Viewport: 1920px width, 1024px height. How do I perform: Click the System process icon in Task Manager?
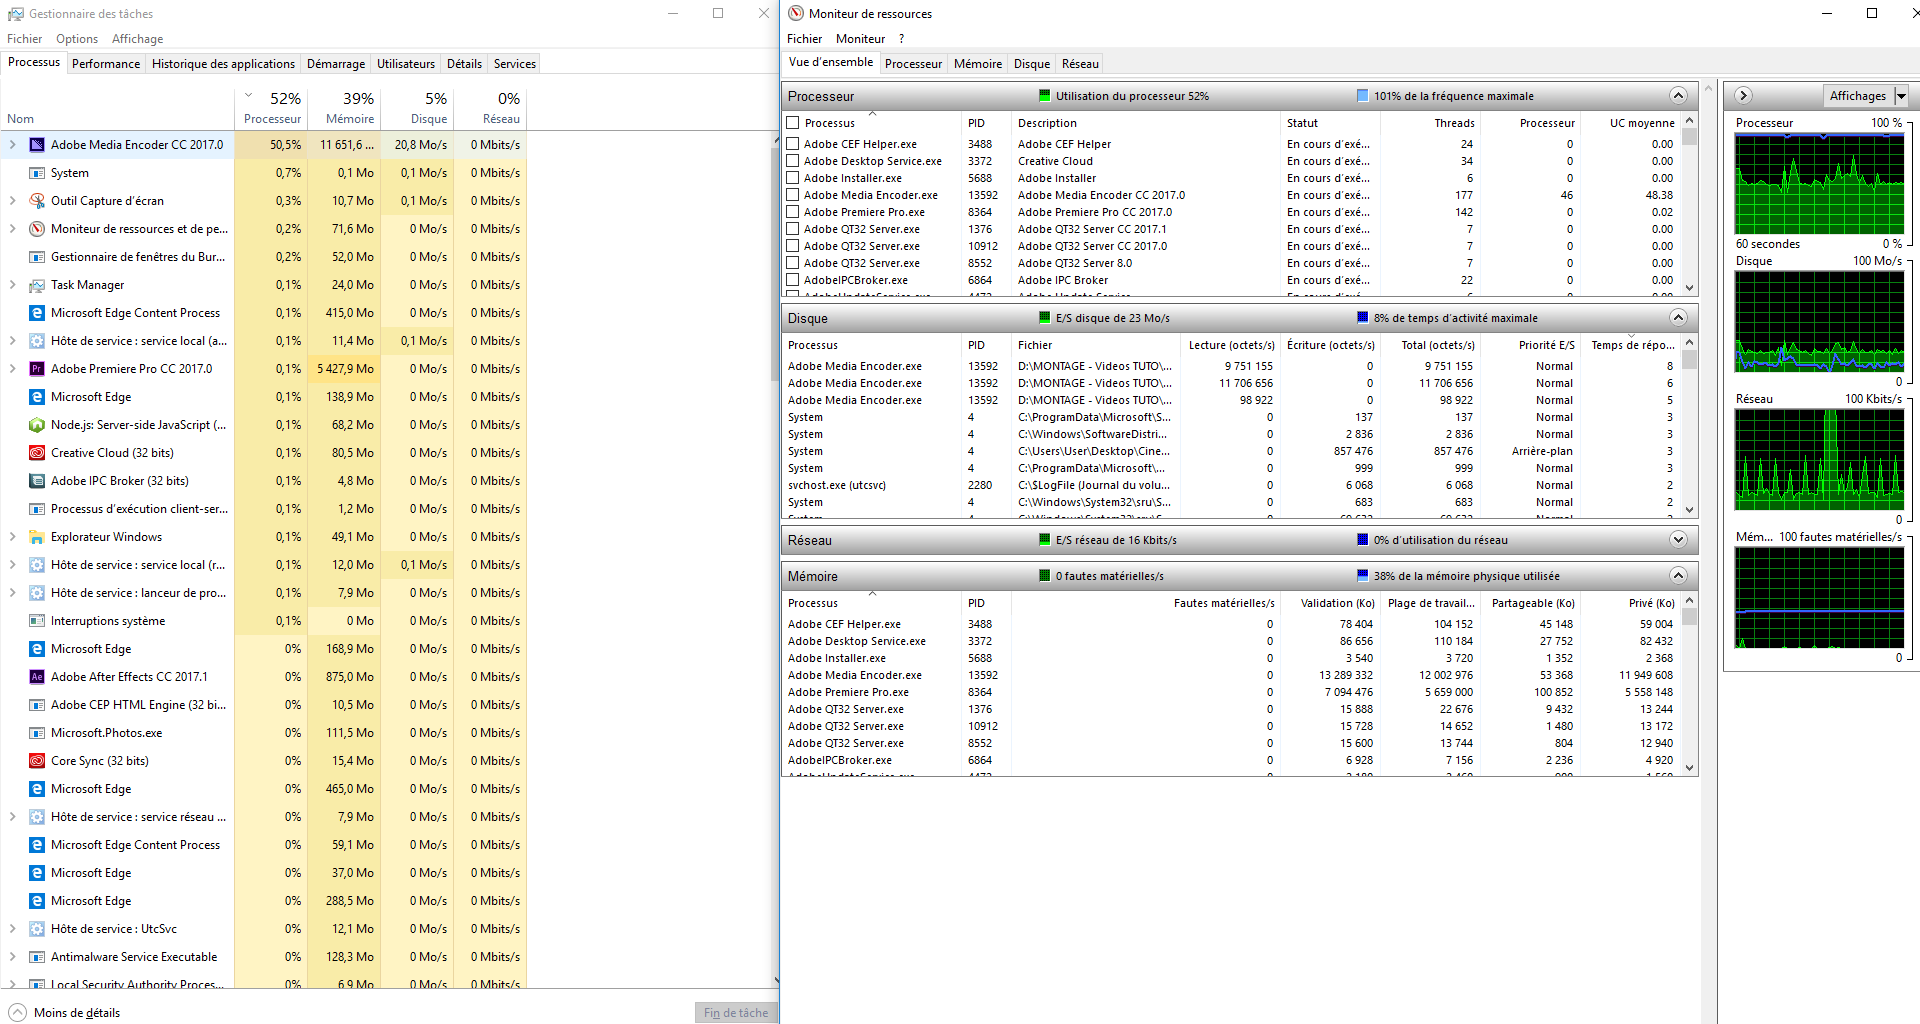point(37,173)
